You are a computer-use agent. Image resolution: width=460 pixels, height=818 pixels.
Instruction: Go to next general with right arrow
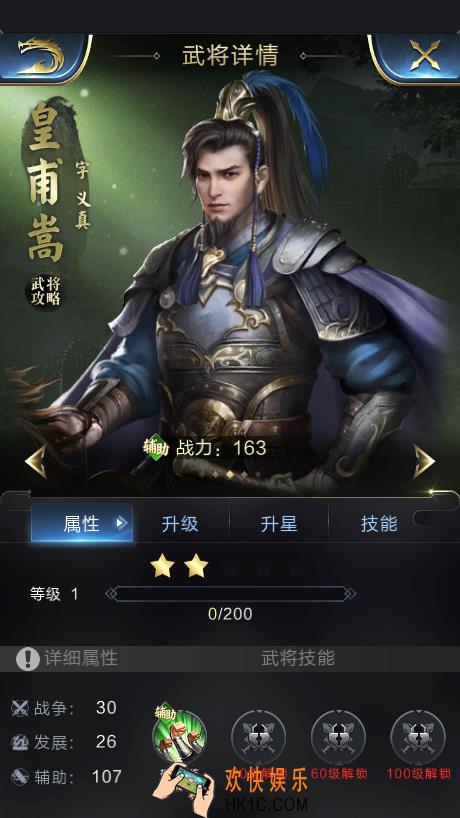424,461
